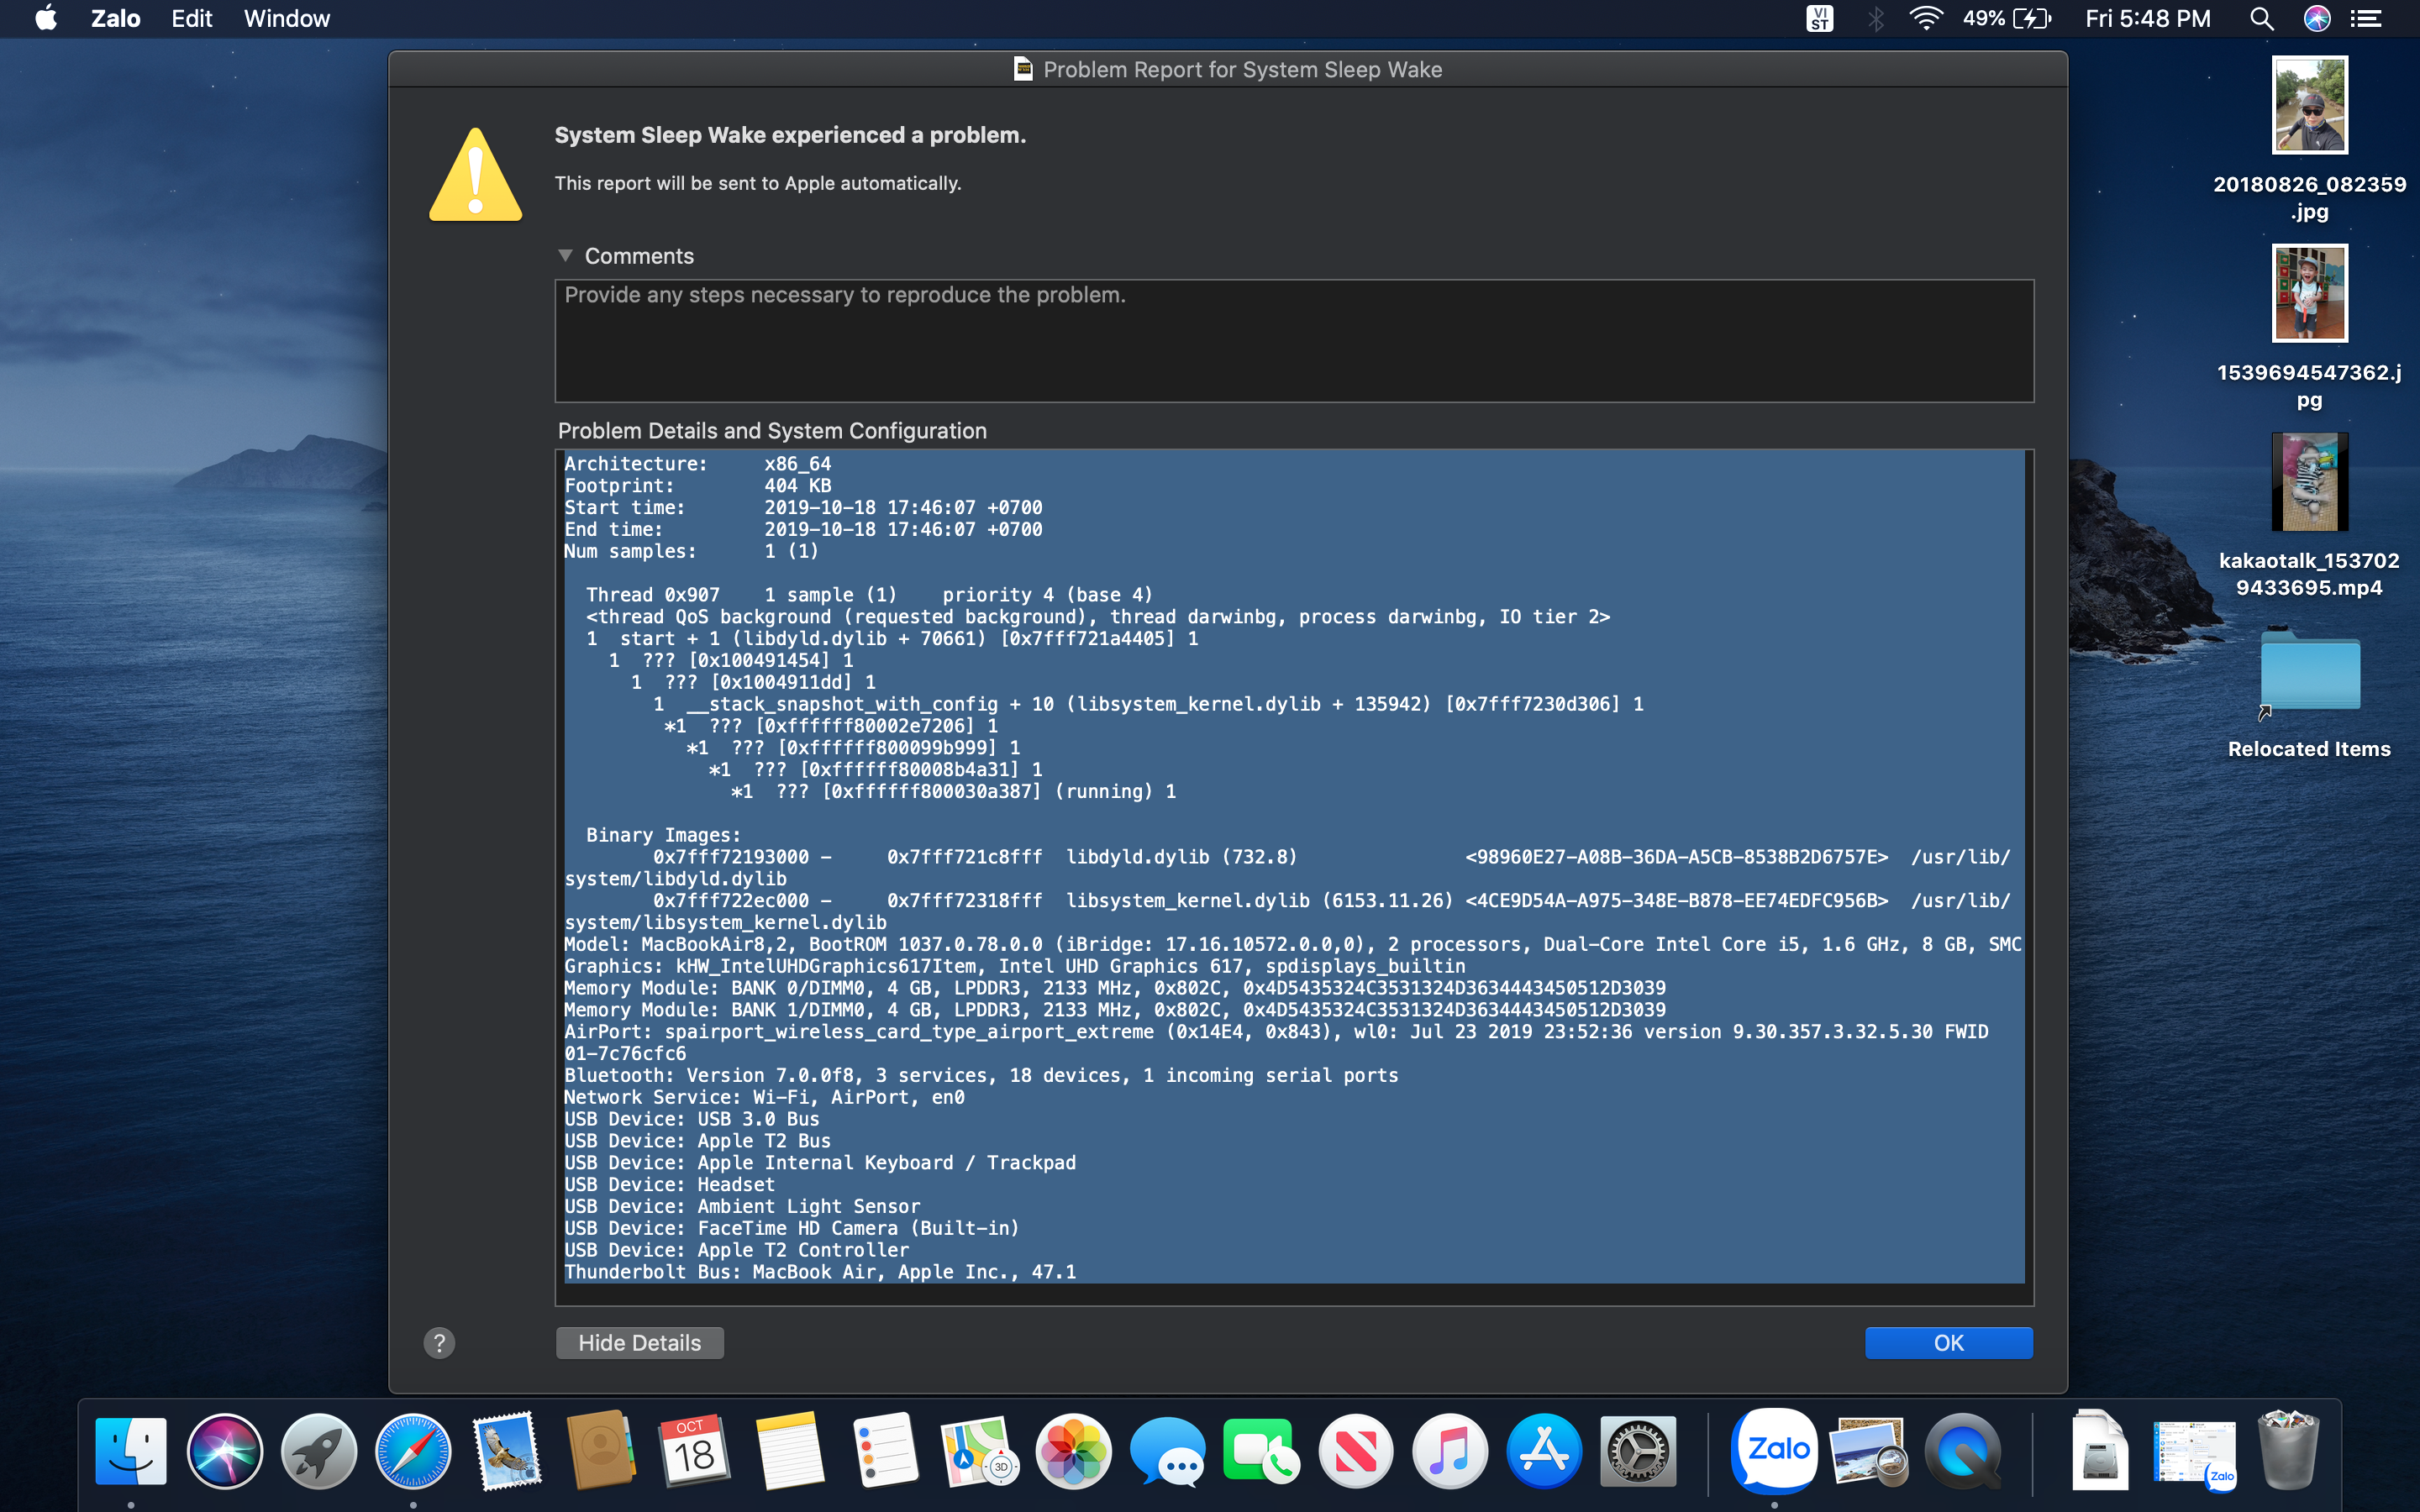Launch Siri from the dock
The image size is (2420, 1512).
click(x=225, y=1451)
